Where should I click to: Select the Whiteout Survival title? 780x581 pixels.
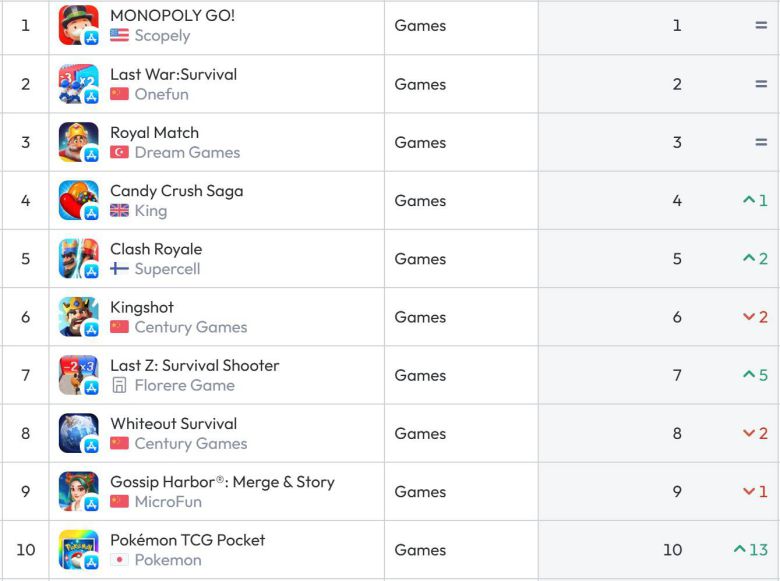(x=173, y=424)
